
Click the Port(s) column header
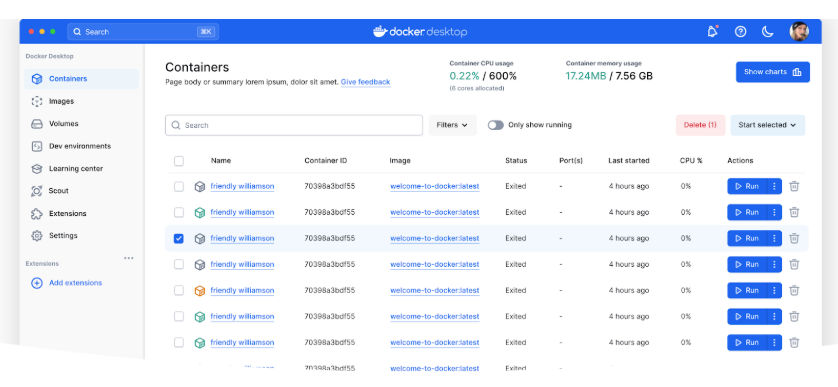pos(571,161)
